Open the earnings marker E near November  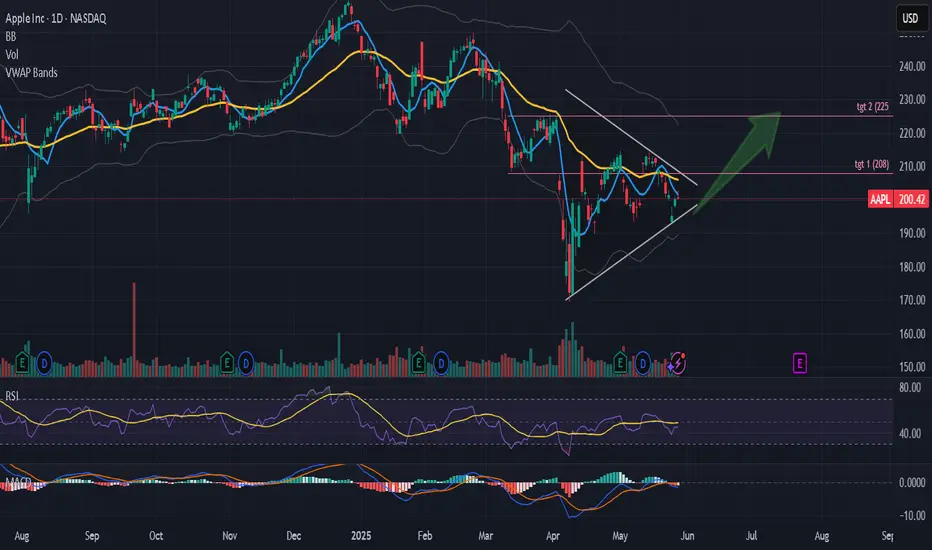(x=226, y=362)
